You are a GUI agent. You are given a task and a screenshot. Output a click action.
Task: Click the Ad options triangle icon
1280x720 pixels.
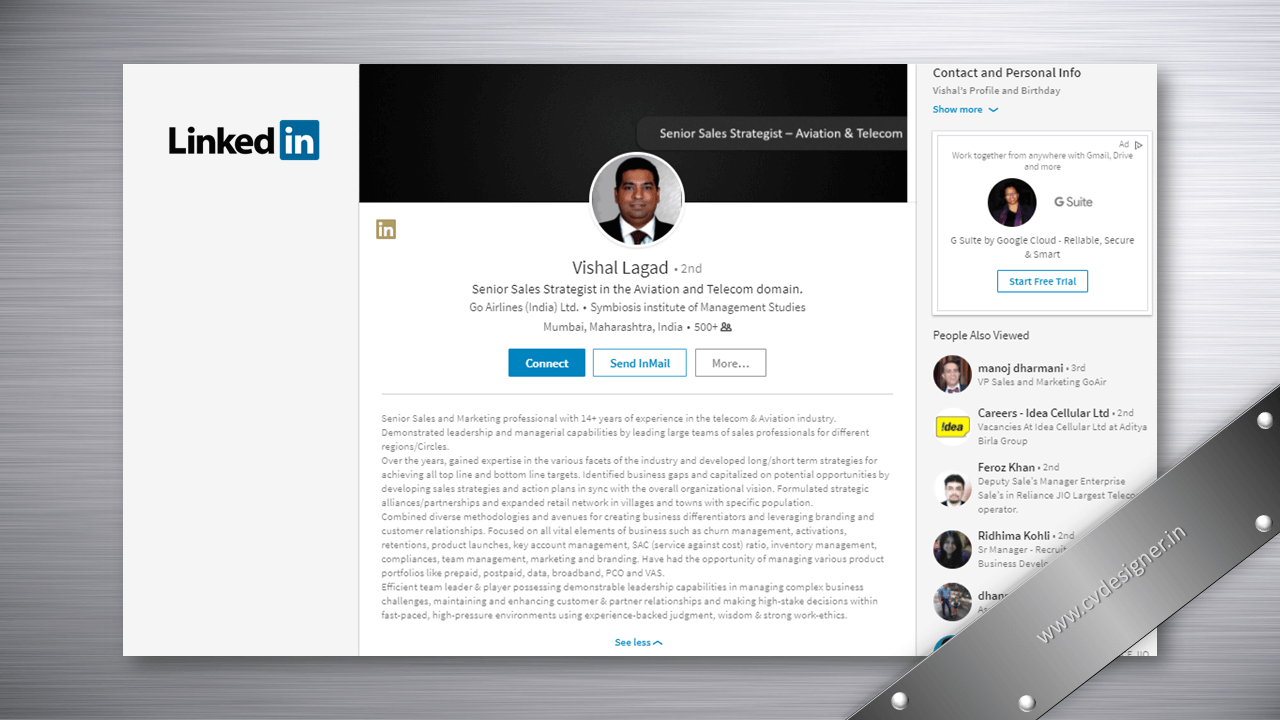[x=1139, y=145]
